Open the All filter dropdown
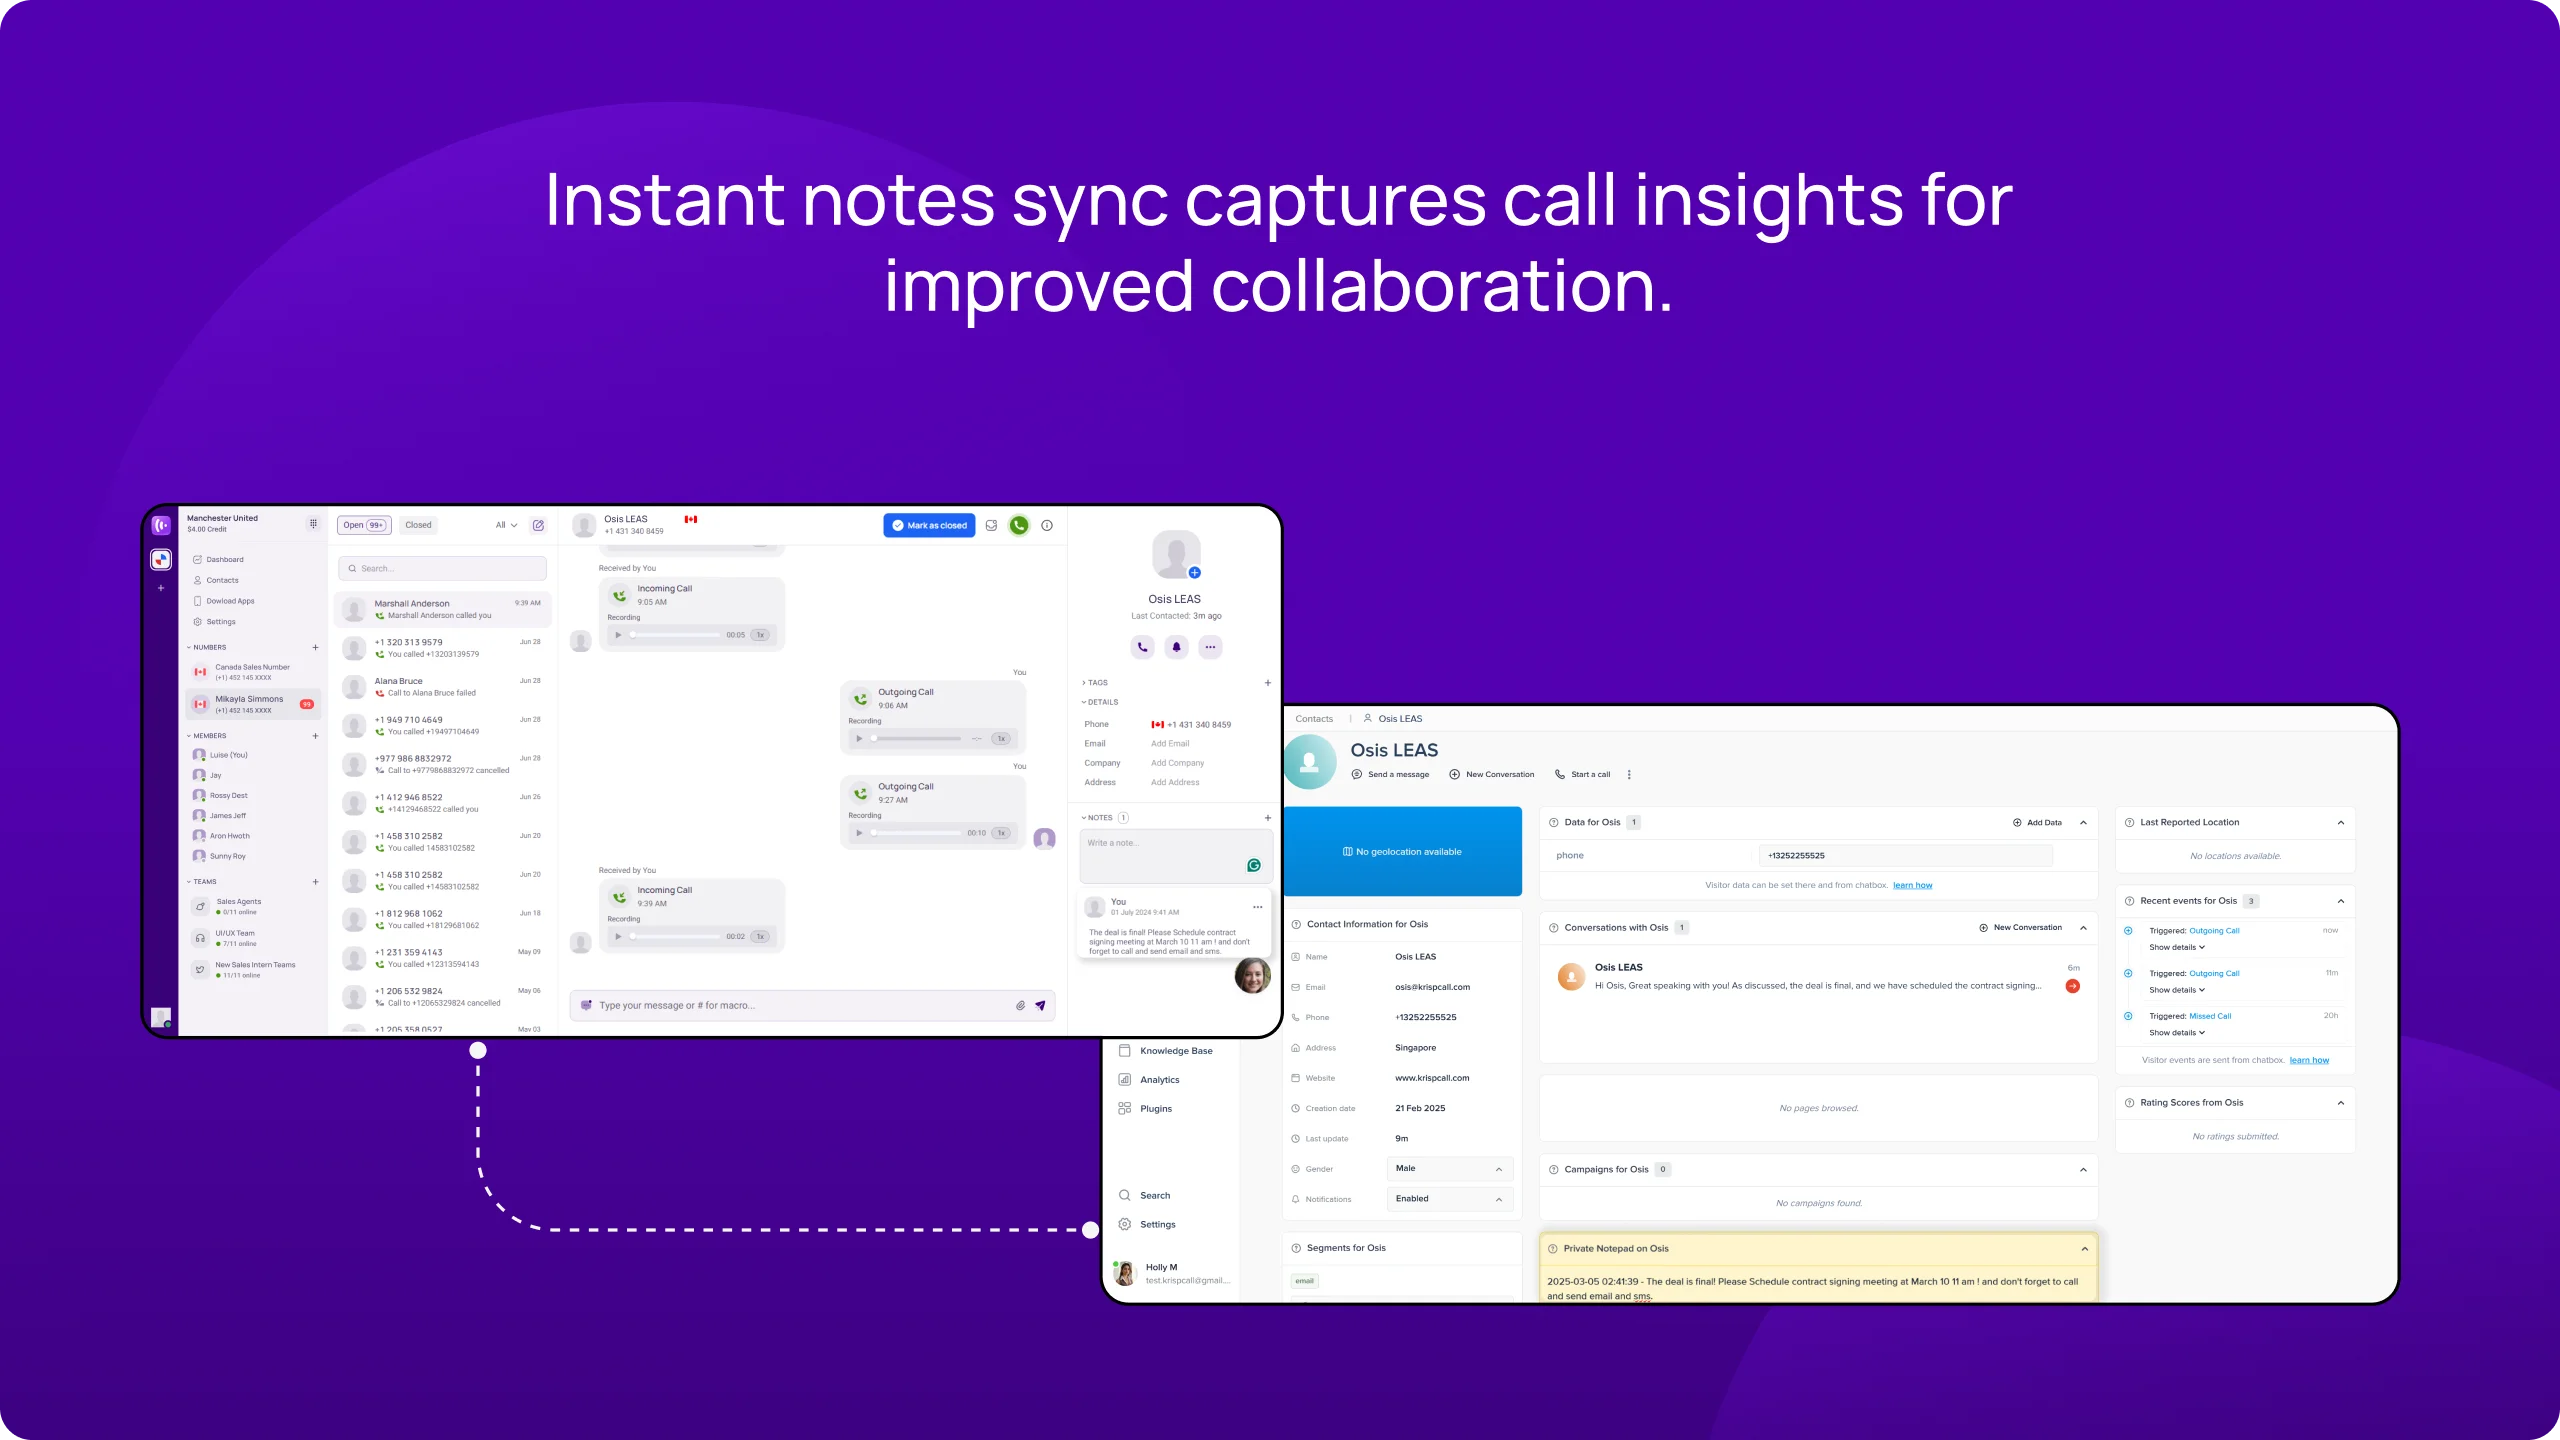The image size is (2560, 1440). click(507, 525)
